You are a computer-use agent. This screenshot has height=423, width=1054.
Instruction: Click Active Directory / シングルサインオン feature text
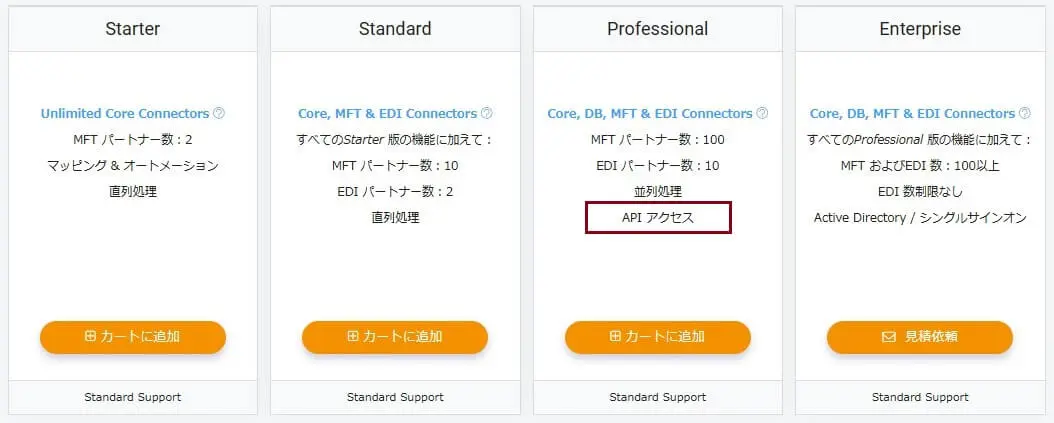[919, 218]
